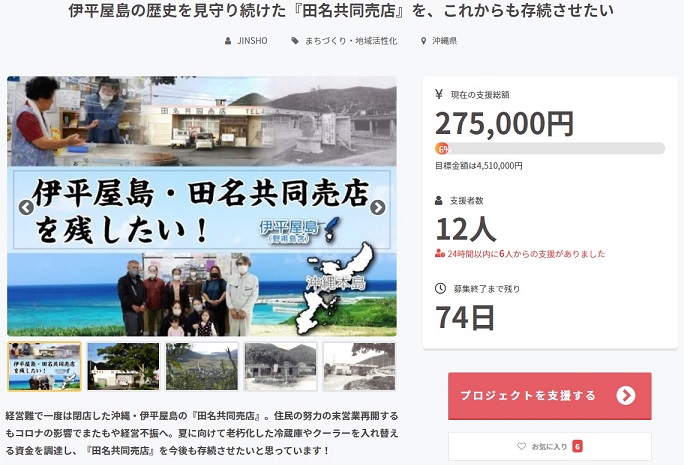The width and height of the screenshot is (684, 465).
Task: Select the third thumbnail of the hillside village
Action: 202,366
